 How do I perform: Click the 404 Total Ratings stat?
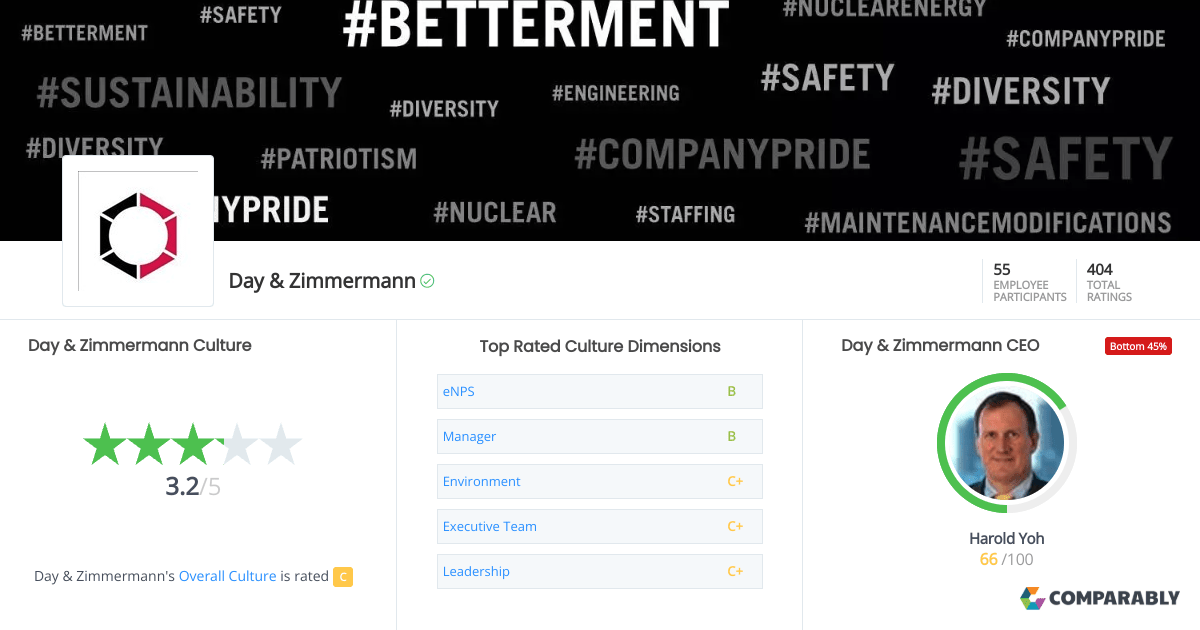point(1108,282)
